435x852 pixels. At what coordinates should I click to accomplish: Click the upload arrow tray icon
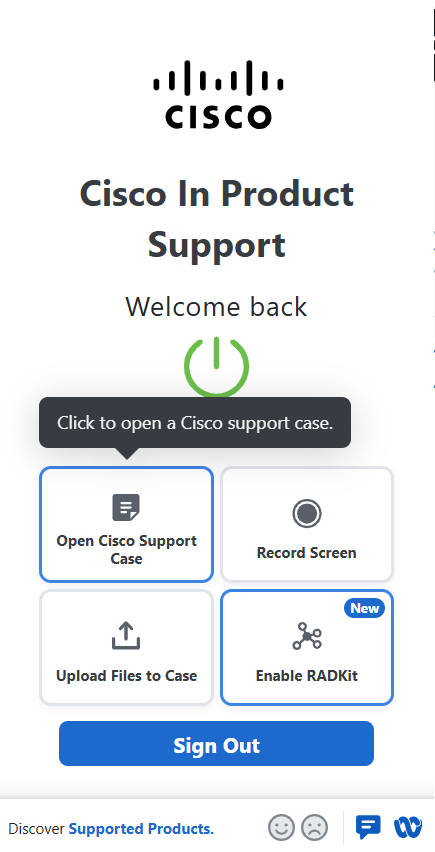(x=126, y=636)
